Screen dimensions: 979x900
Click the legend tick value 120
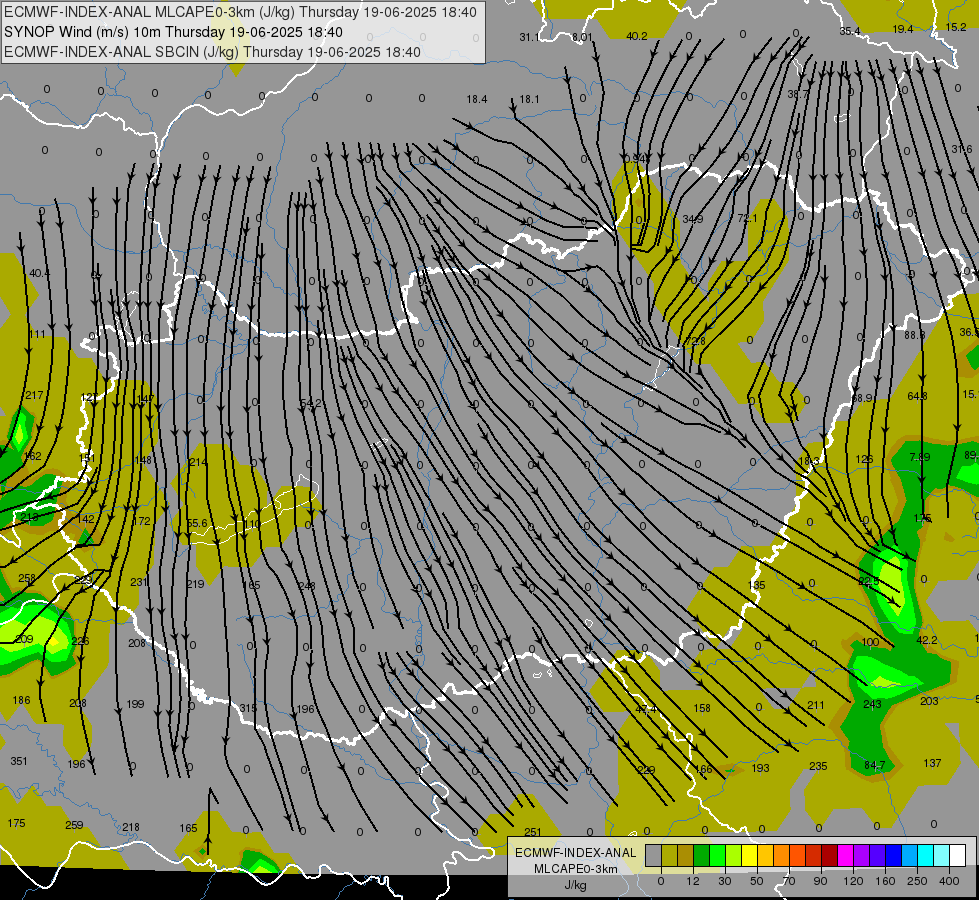853,881
